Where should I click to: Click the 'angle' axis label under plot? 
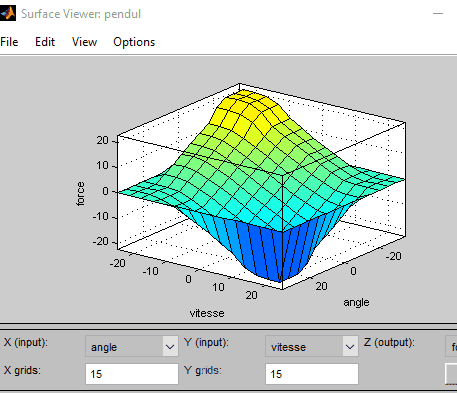point(356,302)
